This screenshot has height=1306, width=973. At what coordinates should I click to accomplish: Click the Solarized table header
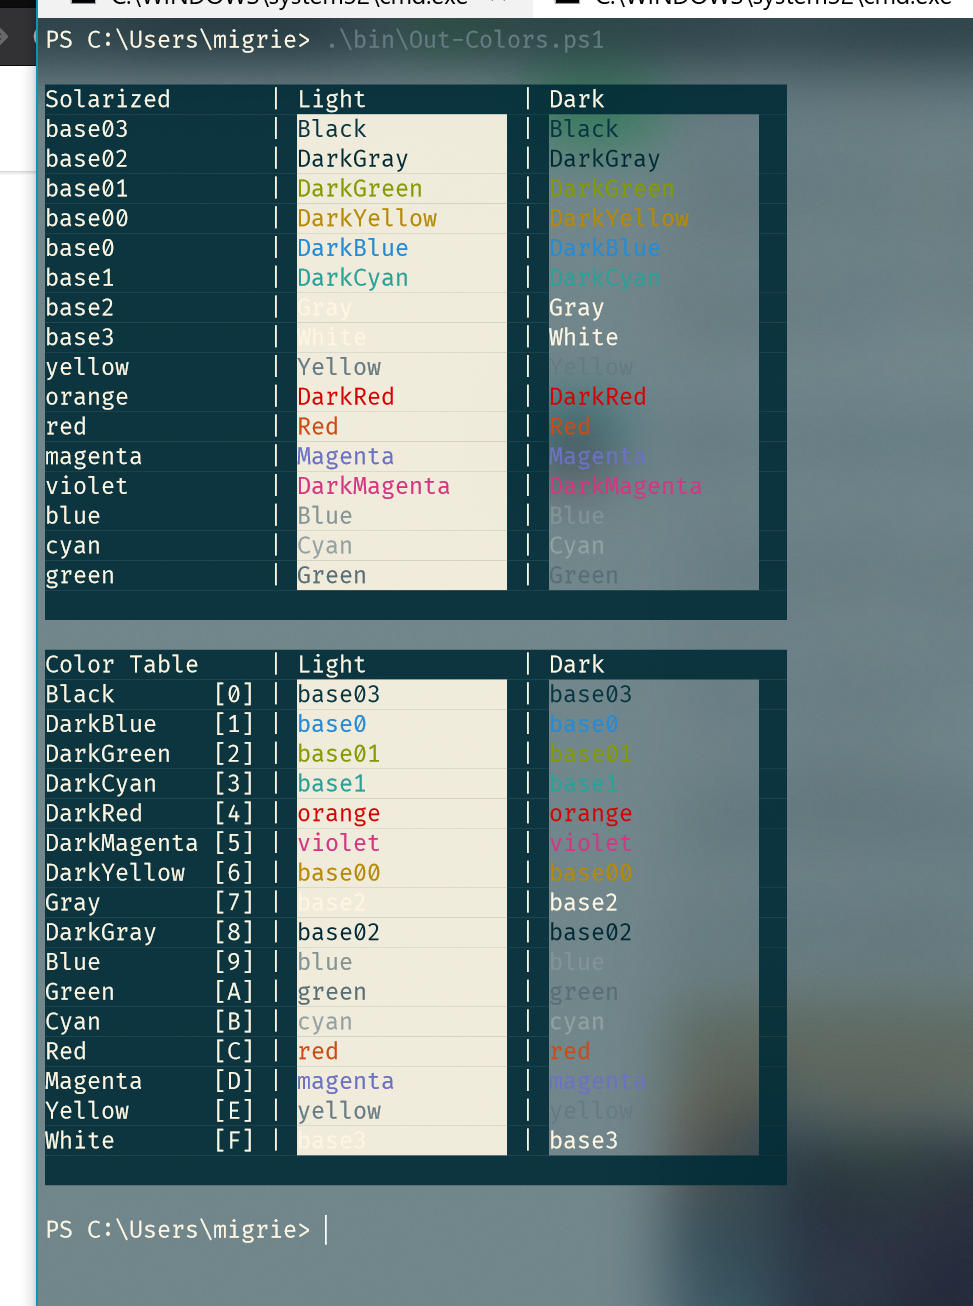(x=108, y=99)
